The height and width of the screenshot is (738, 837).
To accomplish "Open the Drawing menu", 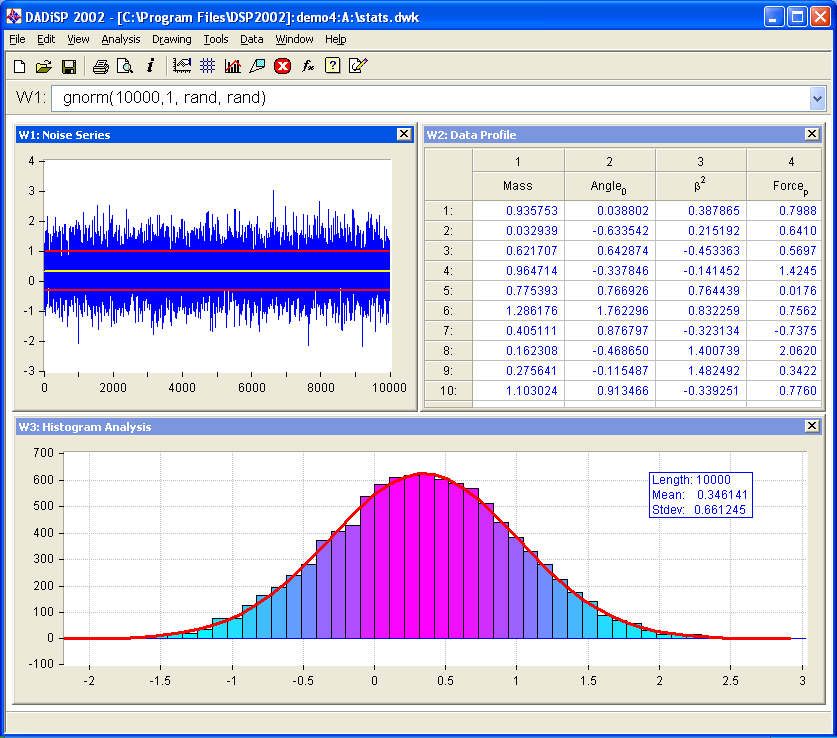I will click(171, 39).
